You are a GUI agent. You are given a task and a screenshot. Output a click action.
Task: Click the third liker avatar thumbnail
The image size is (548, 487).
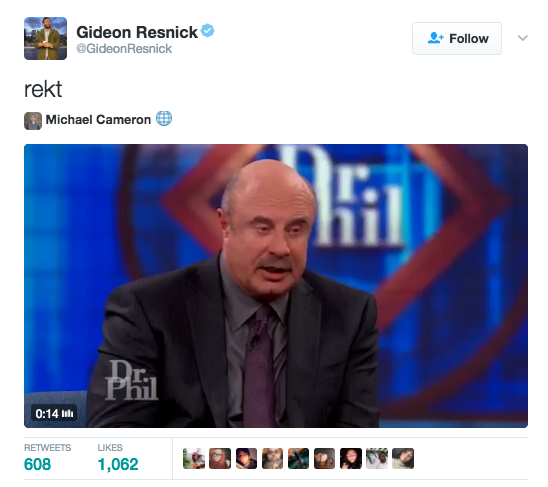(246, 458)
